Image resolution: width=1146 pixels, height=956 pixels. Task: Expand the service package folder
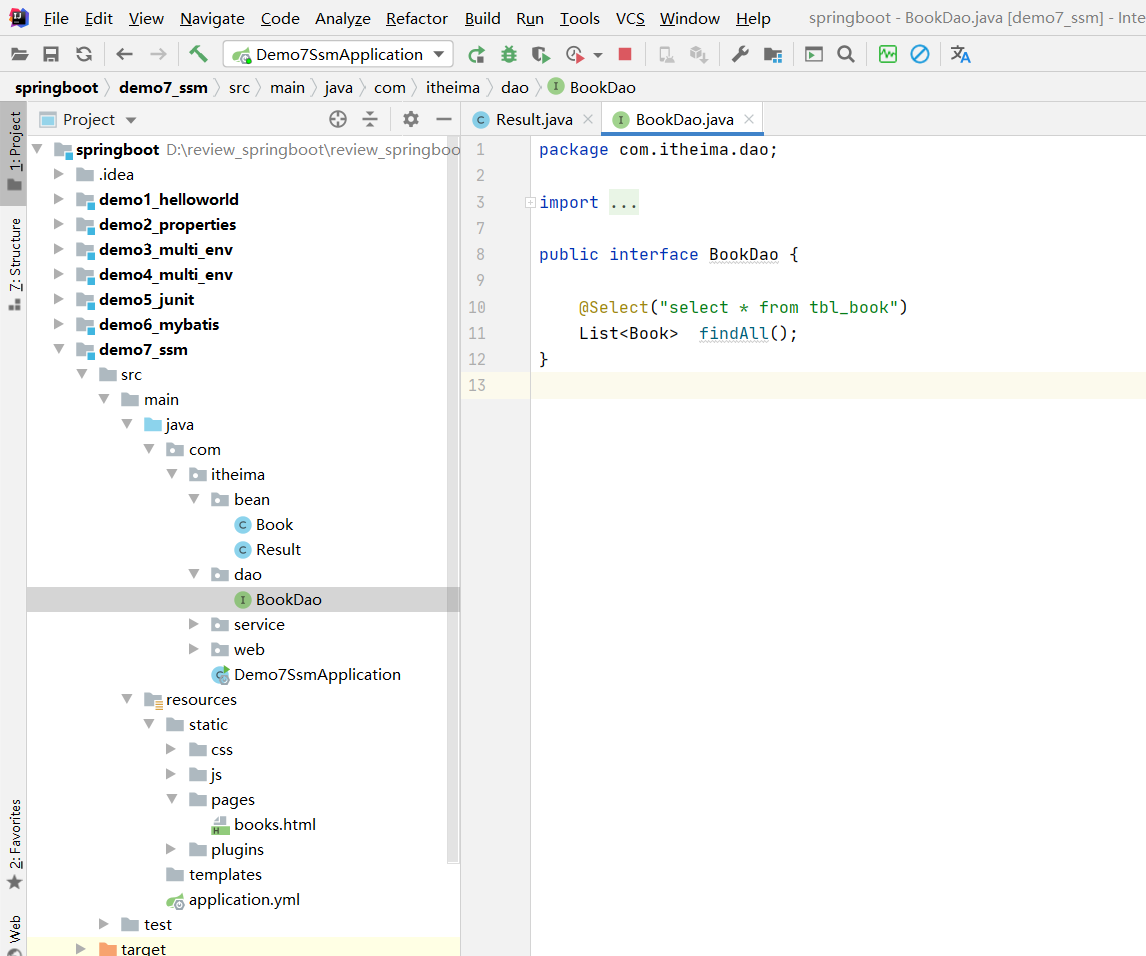(194, 624)
